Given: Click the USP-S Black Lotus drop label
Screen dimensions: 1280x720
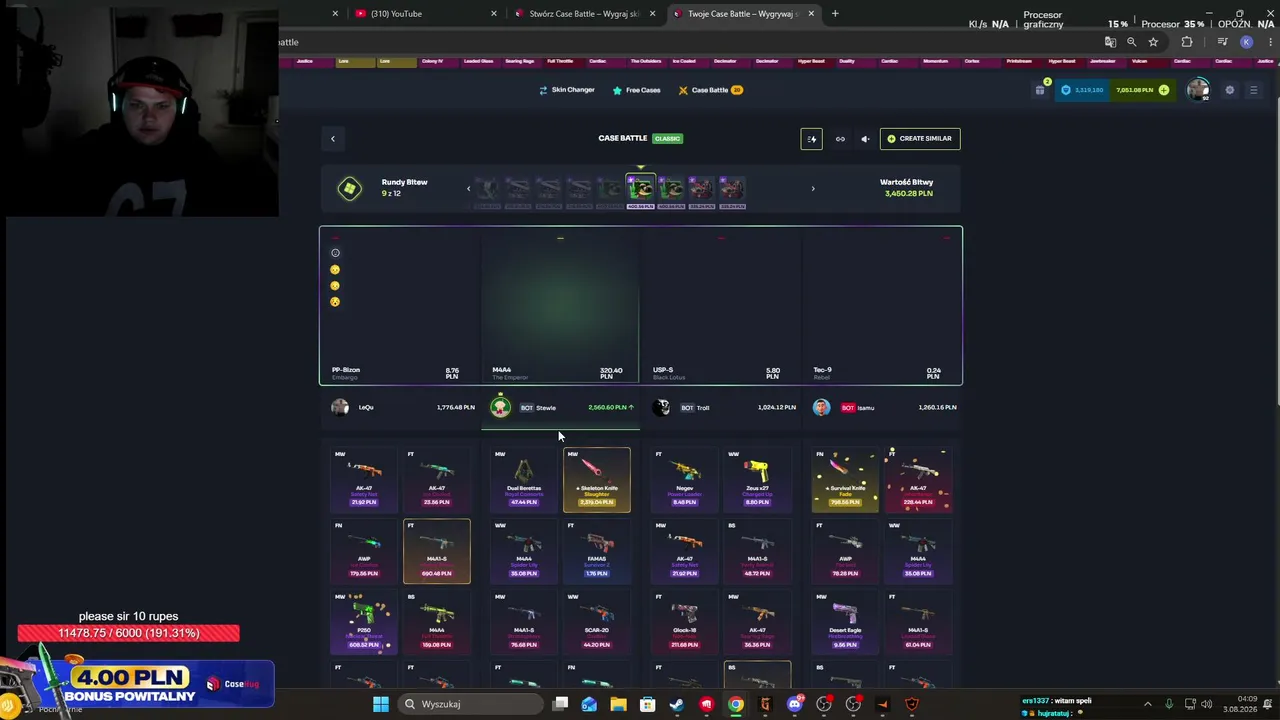Looking at the screenshot, I should click(669, 373).
